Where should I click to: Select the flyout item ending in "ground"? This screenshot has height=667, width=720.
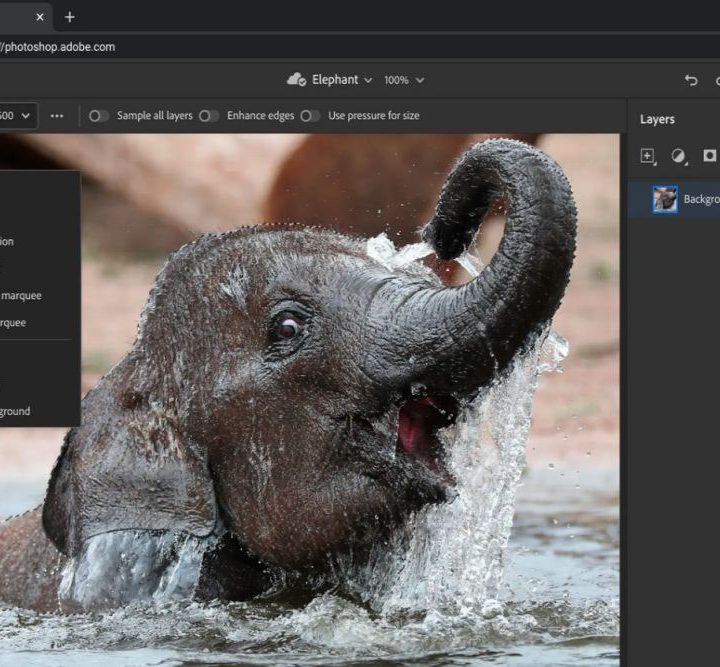15,411
